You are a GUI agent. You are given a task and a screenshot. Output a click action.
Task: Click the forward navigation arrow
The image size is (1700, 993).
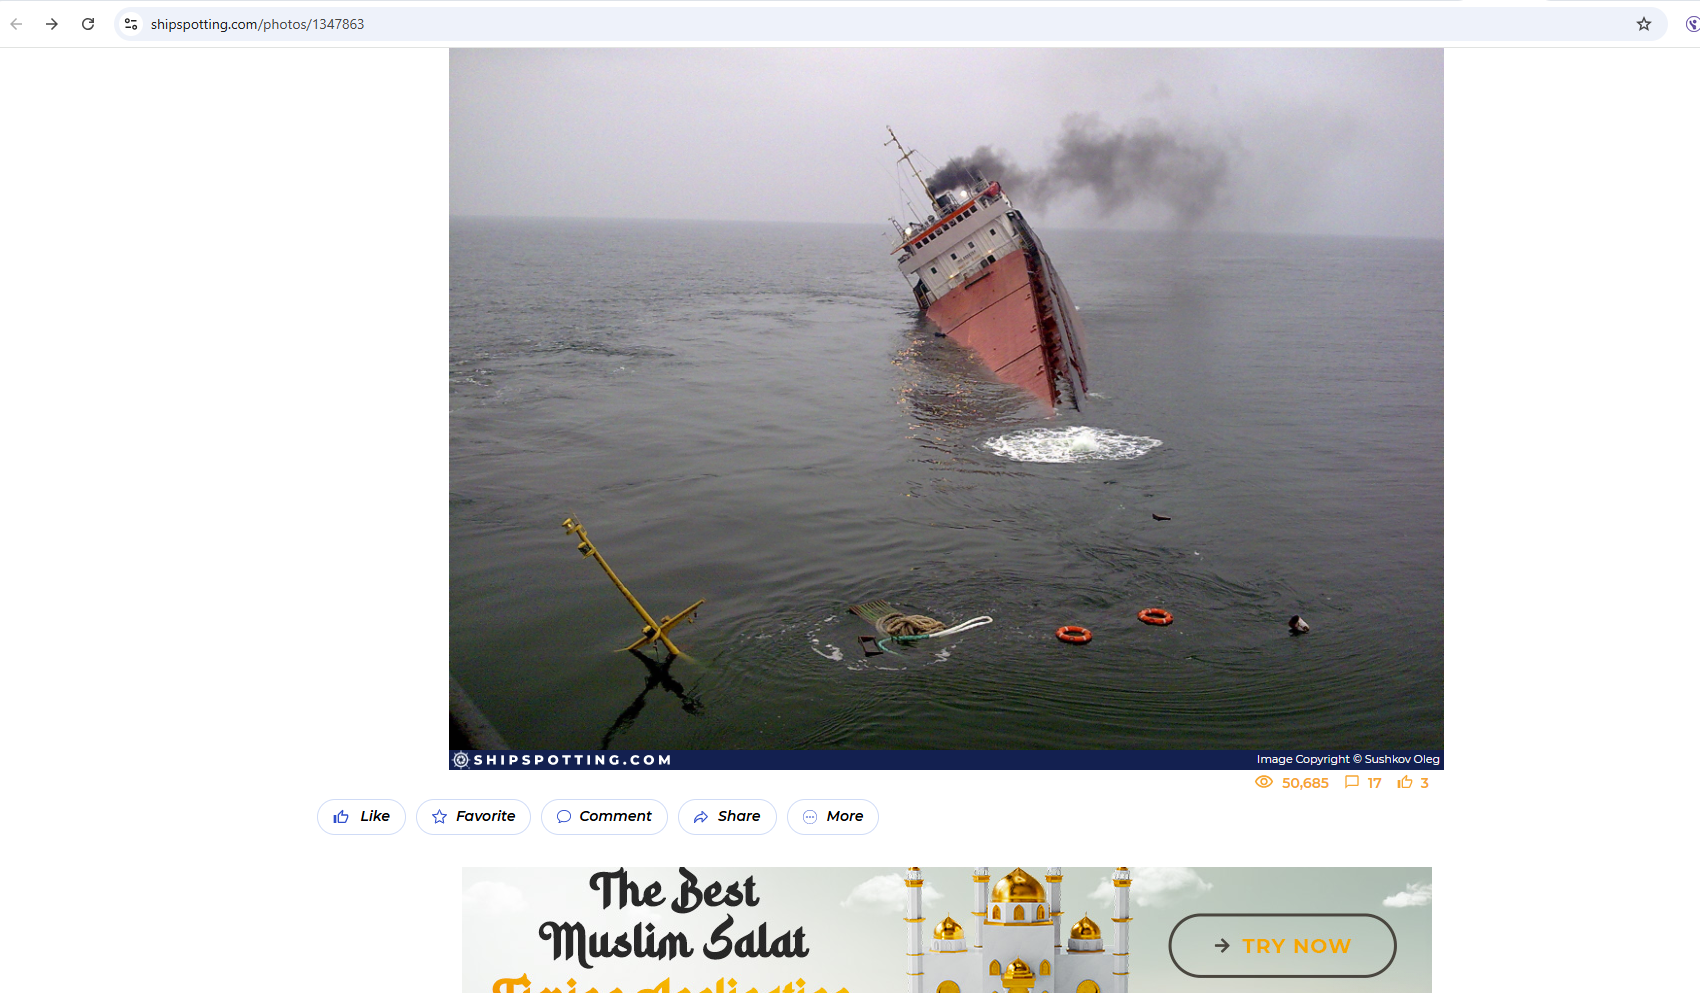click(52, 23)
